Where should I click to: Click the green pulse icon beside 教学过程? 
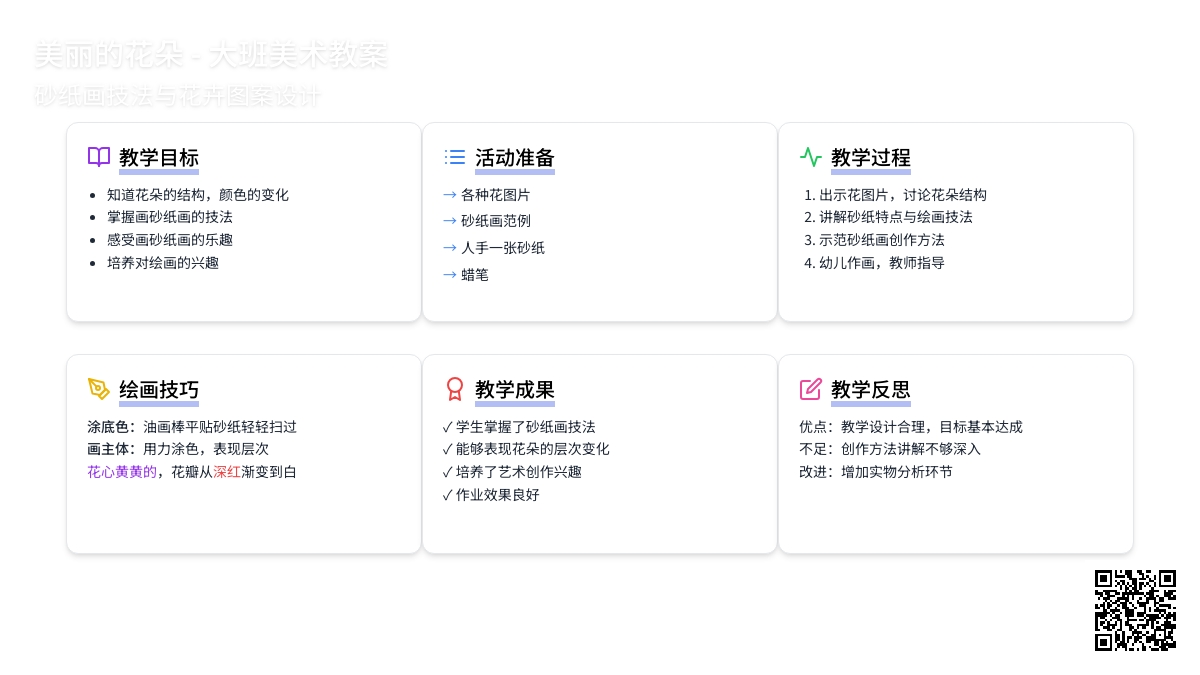pos(811,157)
